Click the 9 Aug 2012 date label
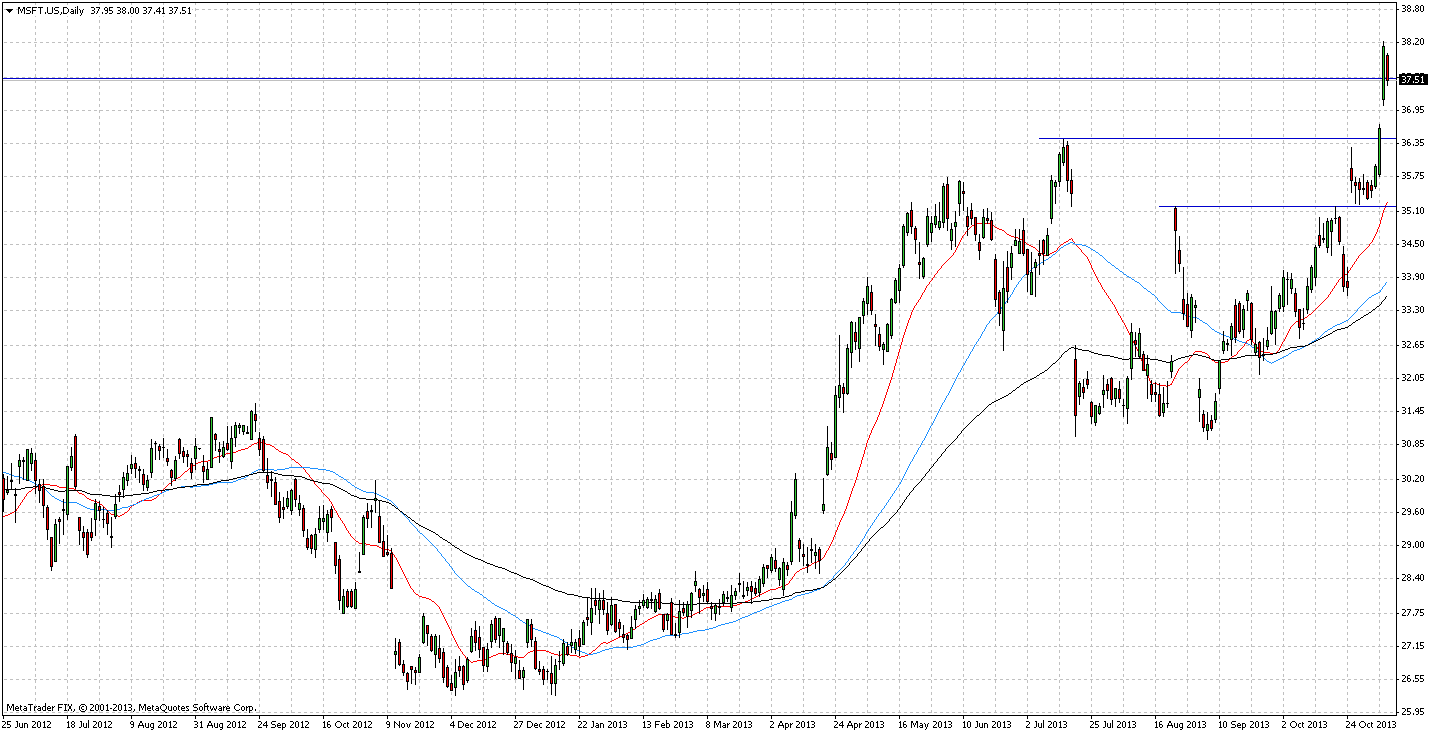Viewport: 1436px width, 733px height. pyautogui.click(x=154, y=724)
